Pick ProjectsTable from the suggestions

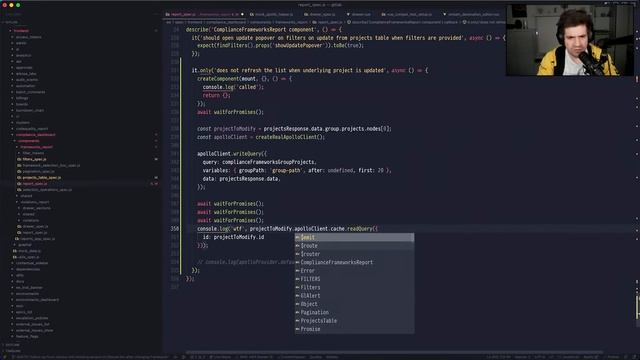[x=354, y=321]
